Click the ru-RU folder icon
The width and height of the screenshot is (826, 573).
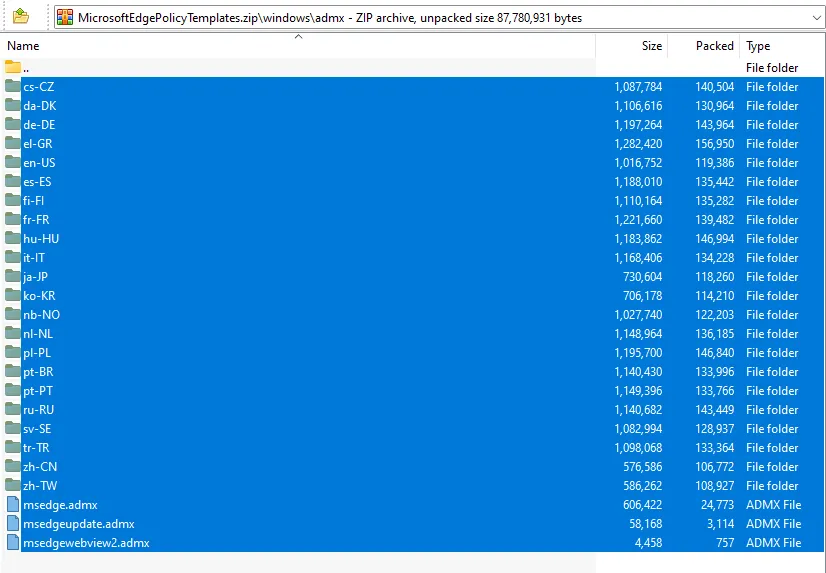13,409
